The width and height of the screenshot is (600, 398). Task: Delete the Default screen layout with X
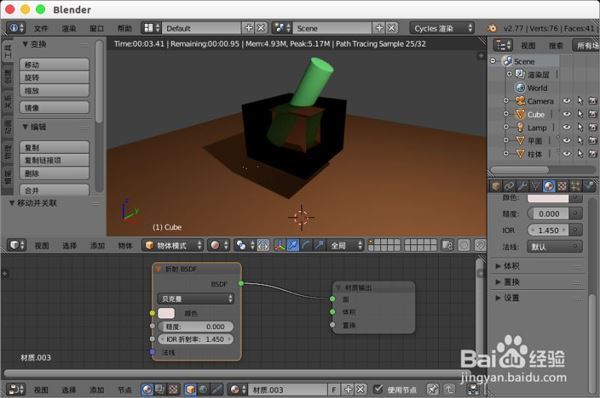[261, 28]
